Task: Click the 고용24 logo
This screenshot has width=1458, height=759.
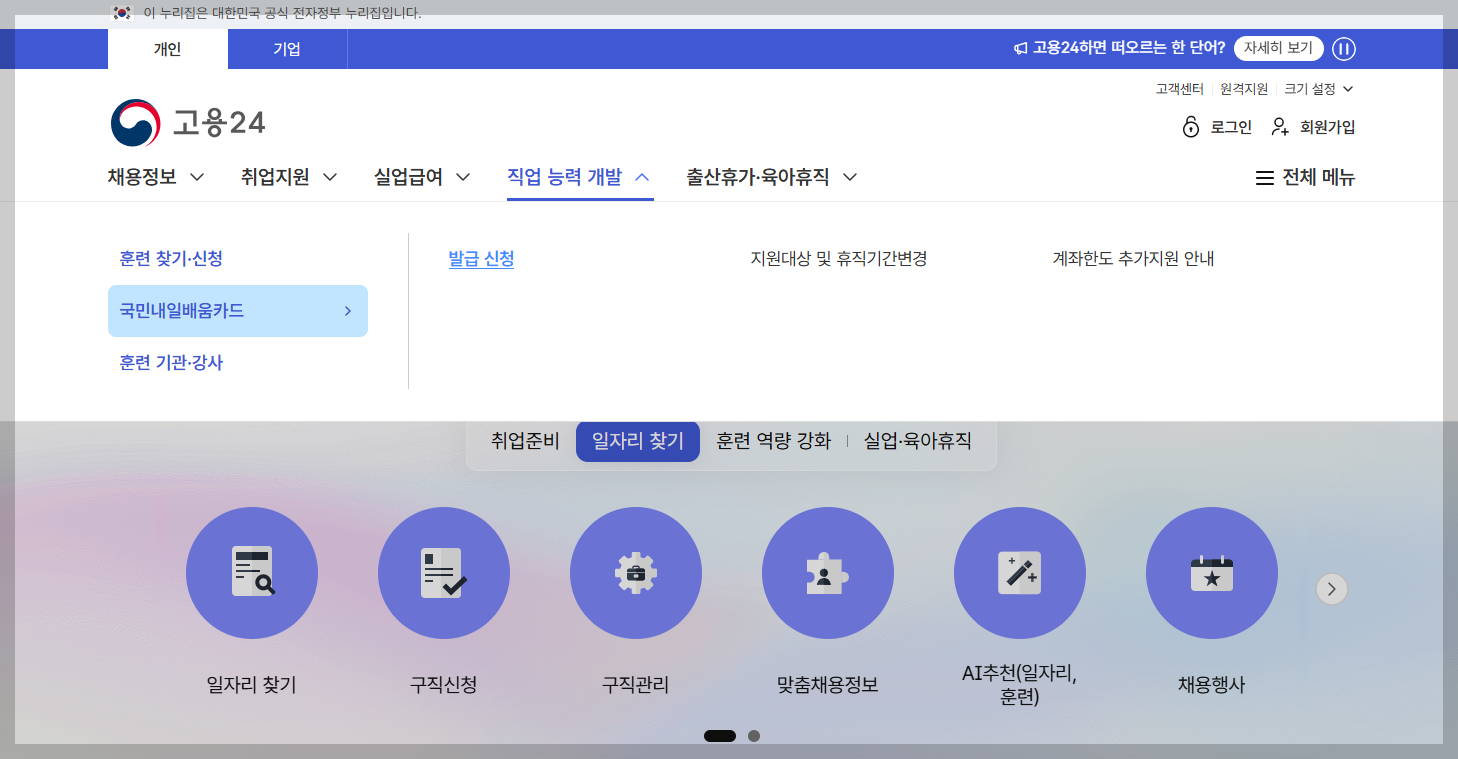Action: pos(188,123)
